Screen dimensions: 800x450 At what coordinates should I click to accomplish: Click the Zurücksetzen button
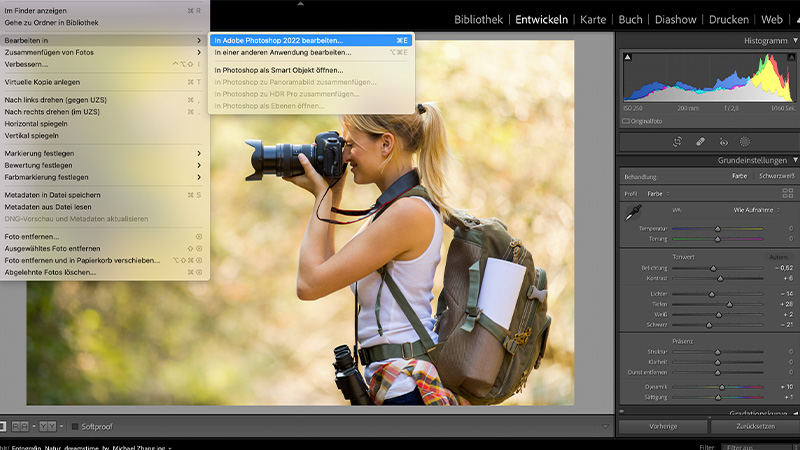coord(754,426)
